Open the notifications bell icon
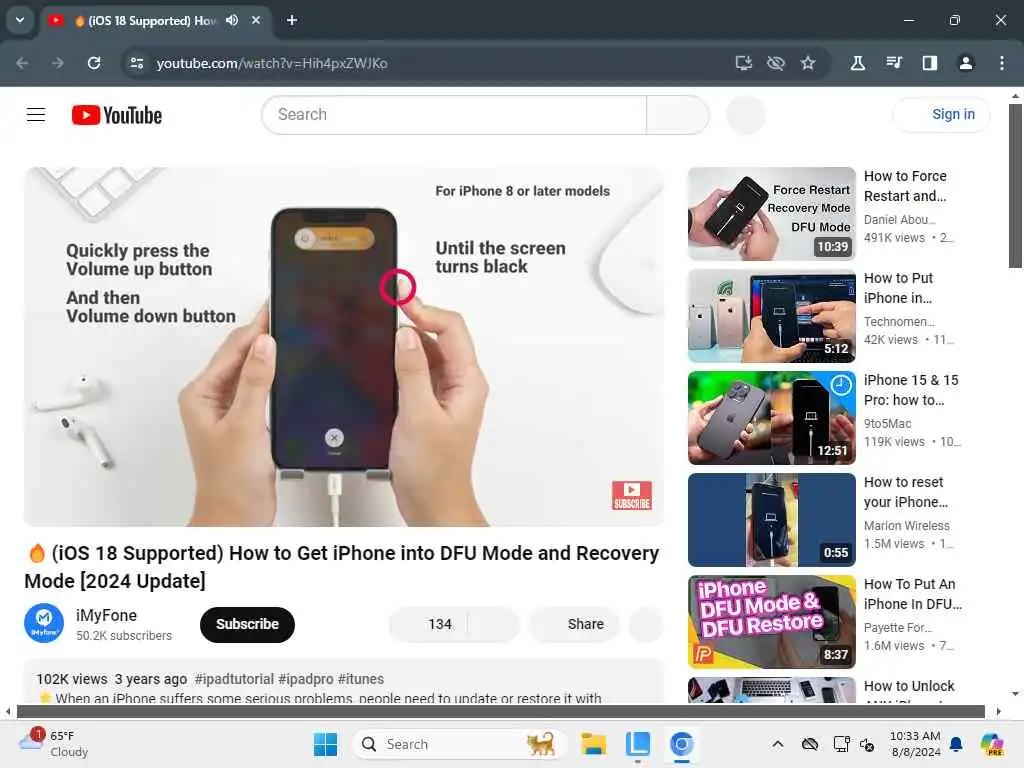This screenshot has height=768, width=1024. 956,744
